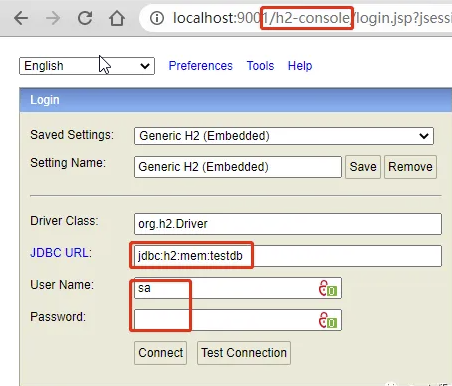
Task: Click the Test Connection button
Action: [244, 353]
